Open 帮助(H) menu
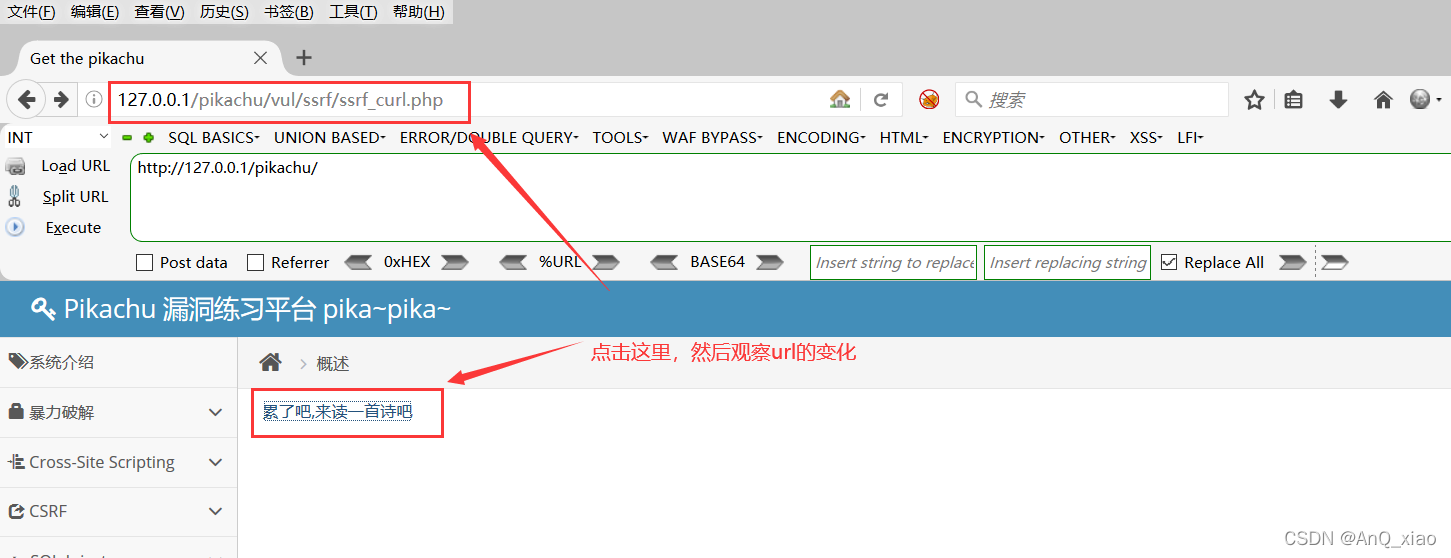 [x=419, y=12]
